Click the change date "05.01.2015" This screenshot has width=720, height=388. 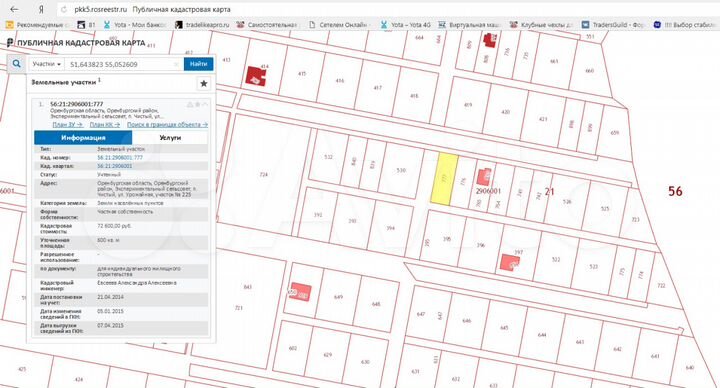tap(110, 311)
